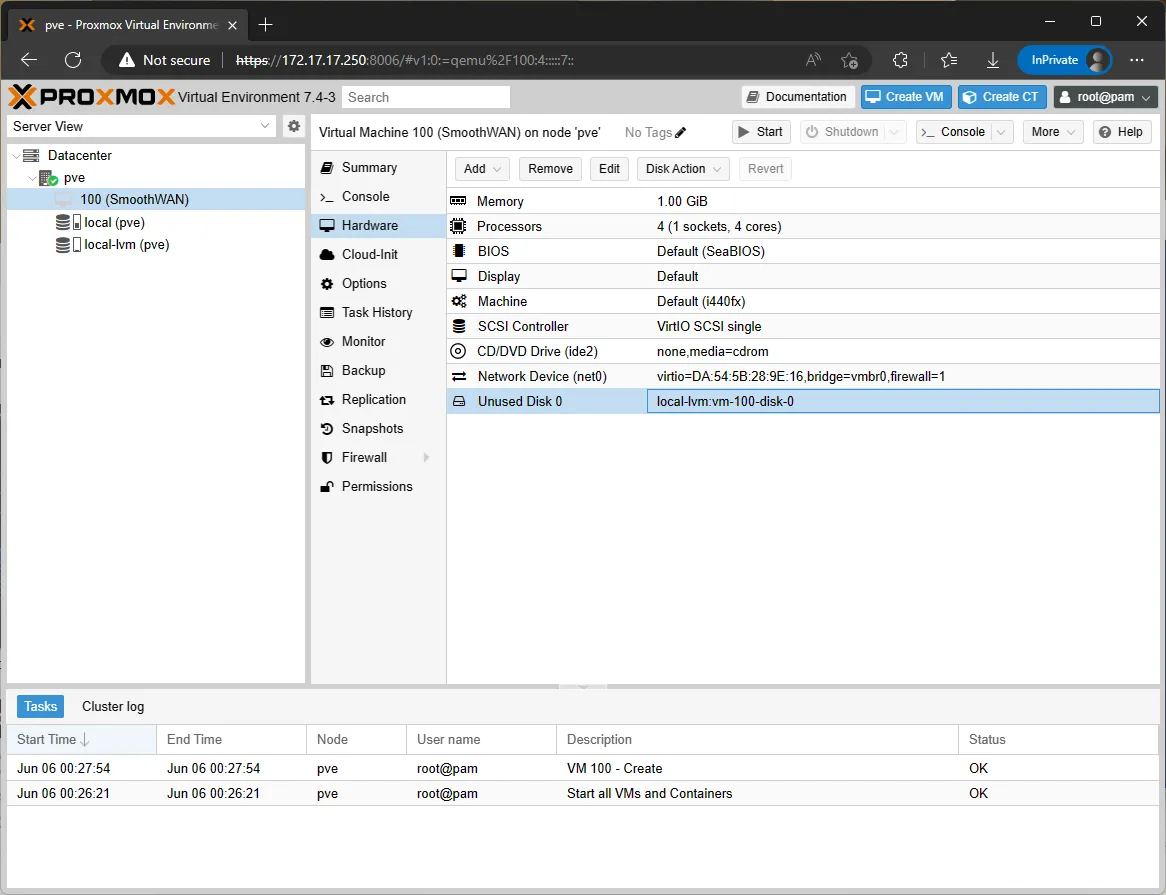The image size is (1166, 895).
Task: Open the browser favorites list
Action: click(949, 60)
